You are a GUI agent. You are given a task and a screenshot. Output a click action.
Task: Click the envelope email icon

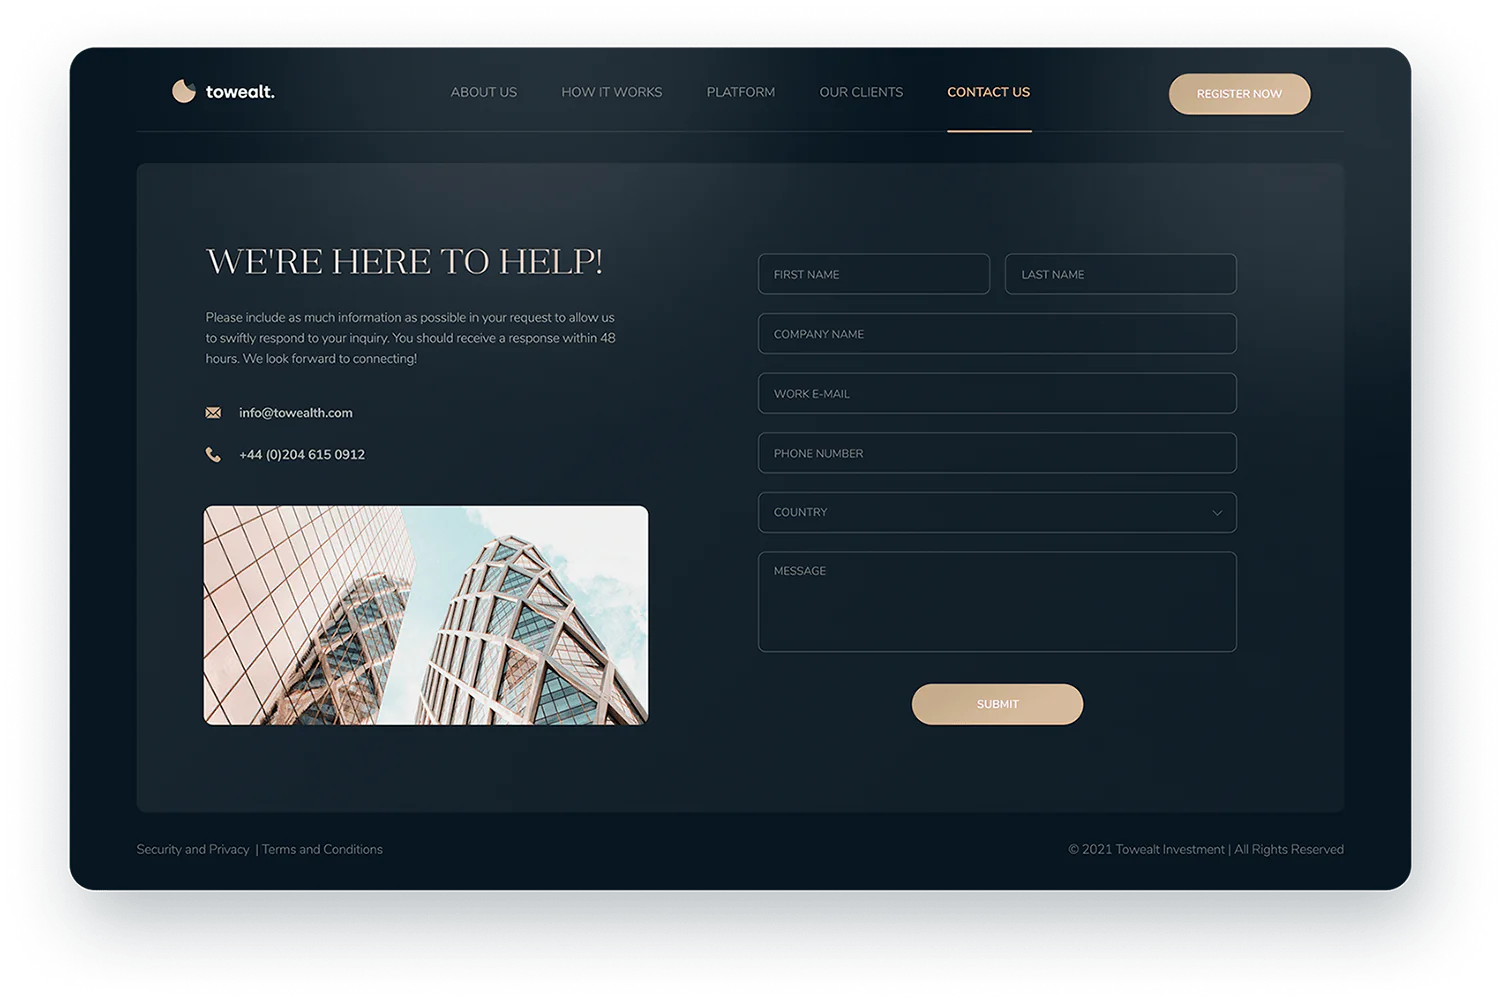point(213,413)
